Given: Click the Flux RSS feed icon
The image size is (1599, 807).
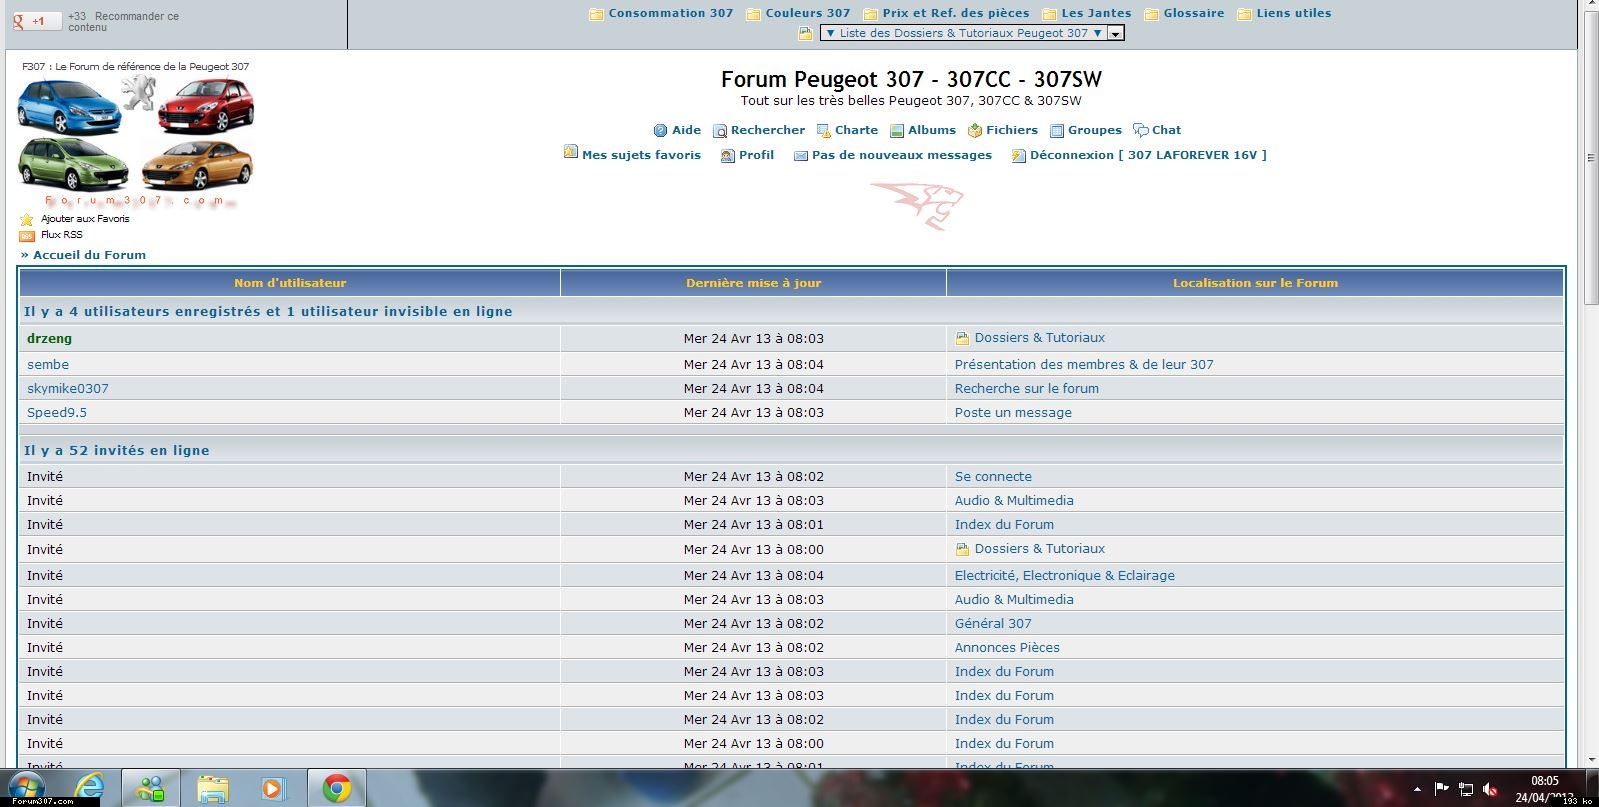Looking at the screenshot, I should coord(27,236).
